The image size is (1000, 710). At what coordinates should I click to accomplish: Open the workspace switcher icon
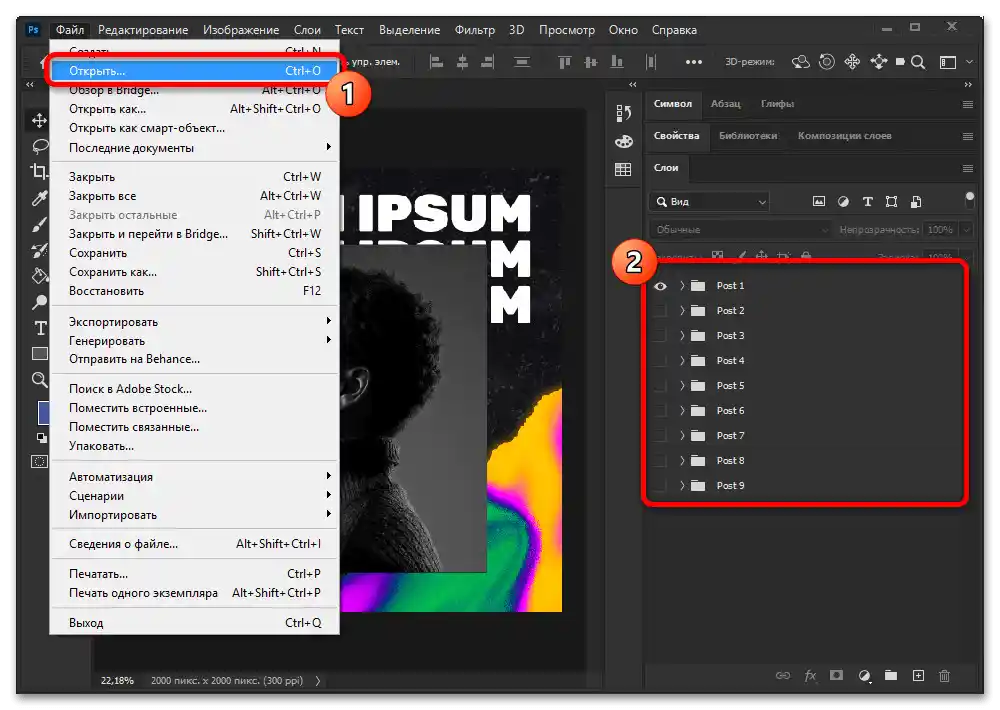pos(948,62)
